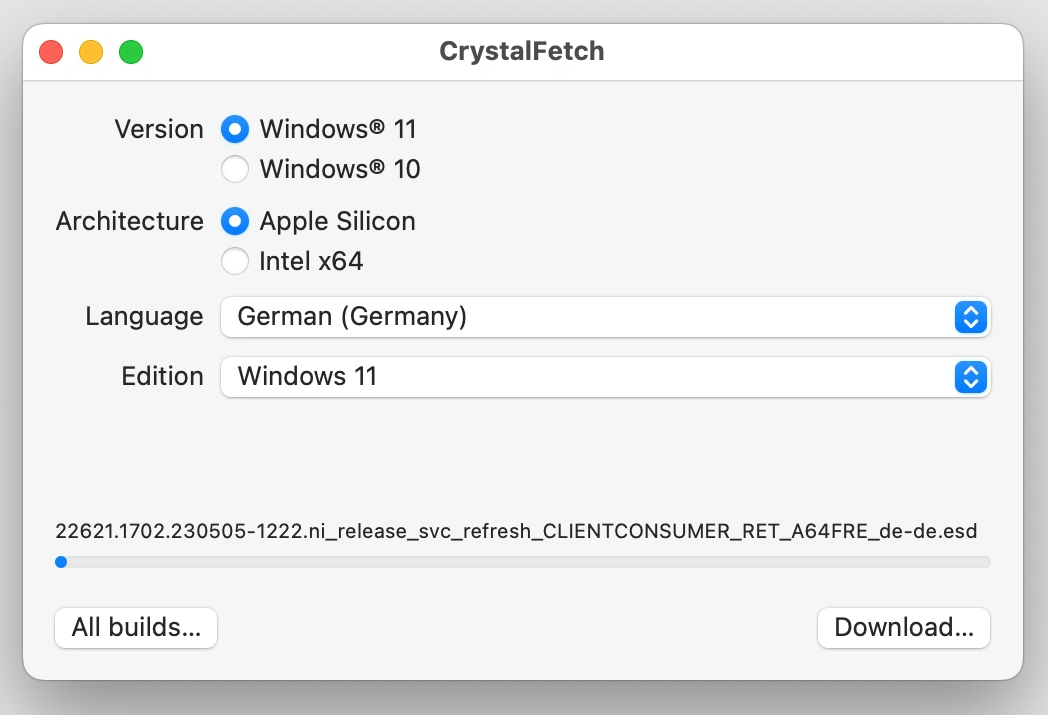The image size is (1048, 715).
Task: Click the CrystalFetch window title
Action: pos(522,51)
